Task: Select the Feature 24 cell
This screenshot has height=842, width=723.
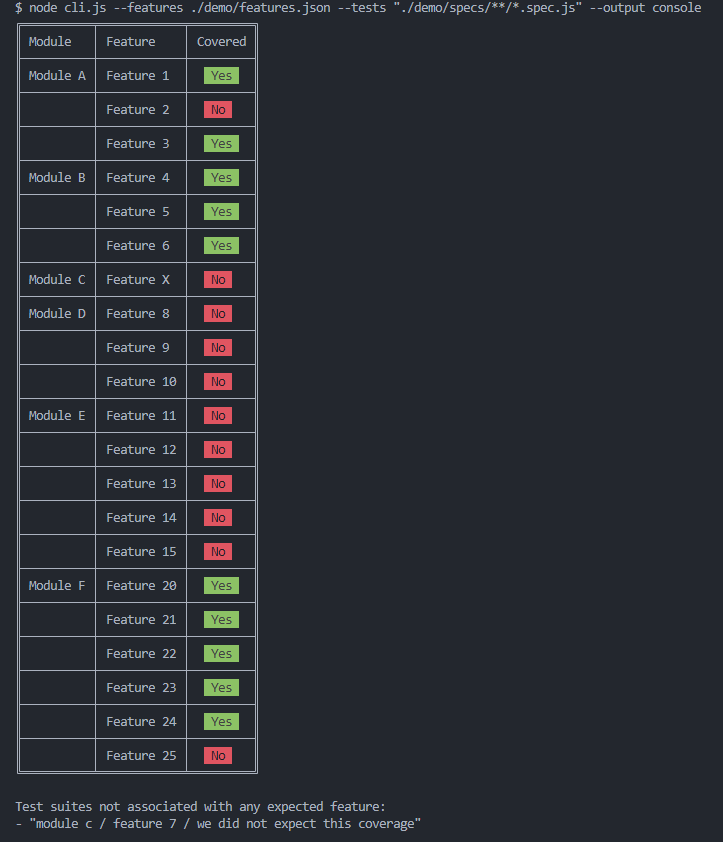Action: 141,722
